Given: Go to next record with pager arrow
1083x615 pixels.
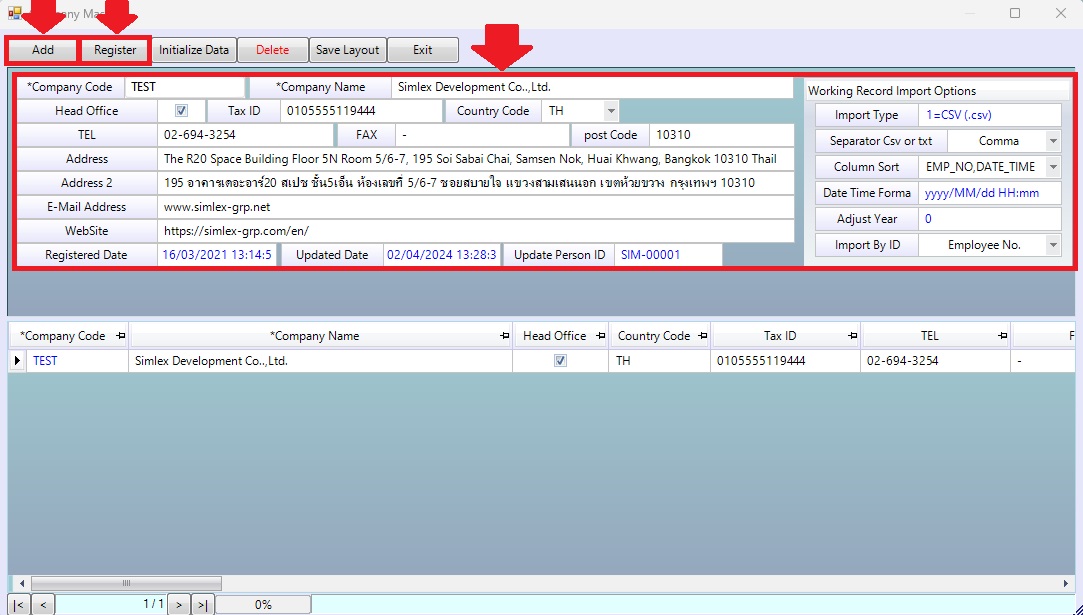Looking at the screenshot, I should [178, 604].
